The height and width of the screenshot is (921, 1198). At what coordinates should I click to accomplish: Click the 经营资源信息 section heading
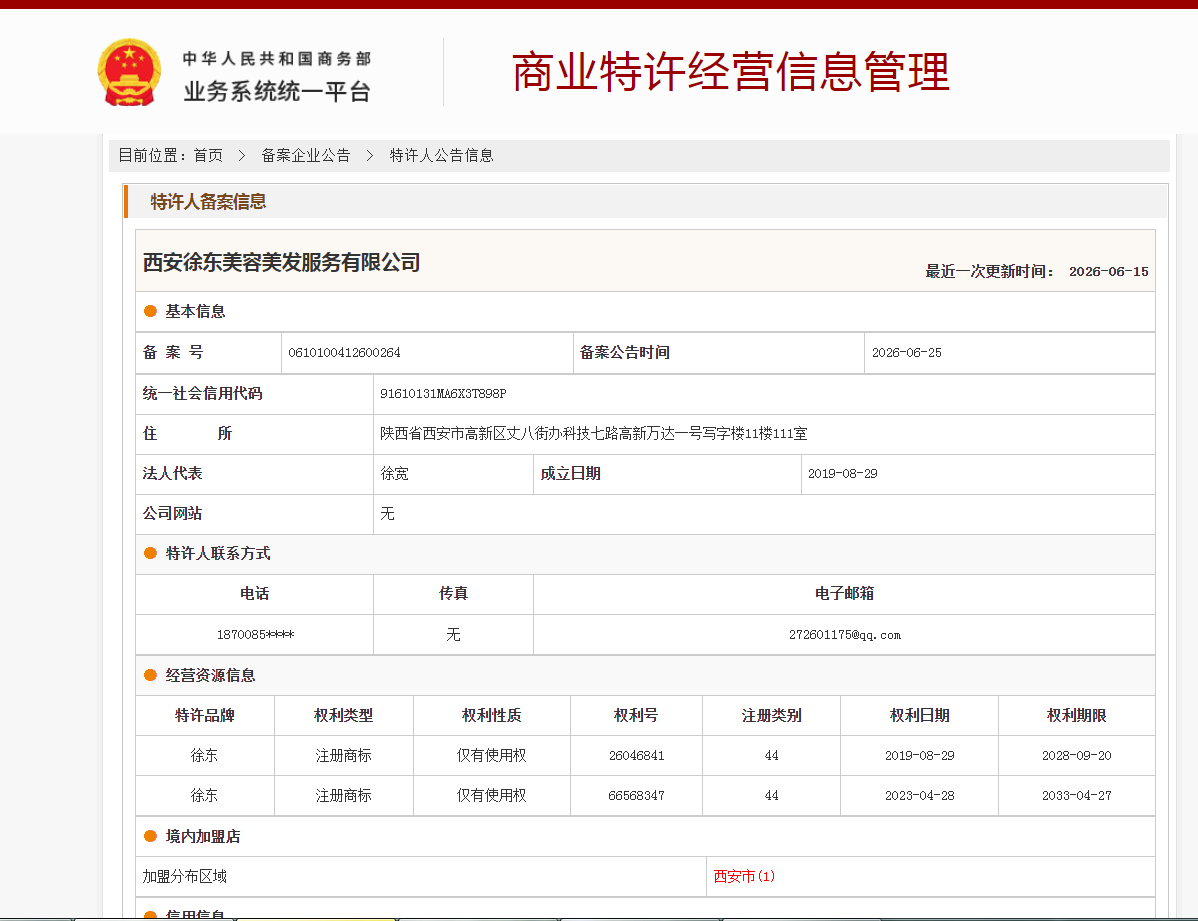click(210, 675)
